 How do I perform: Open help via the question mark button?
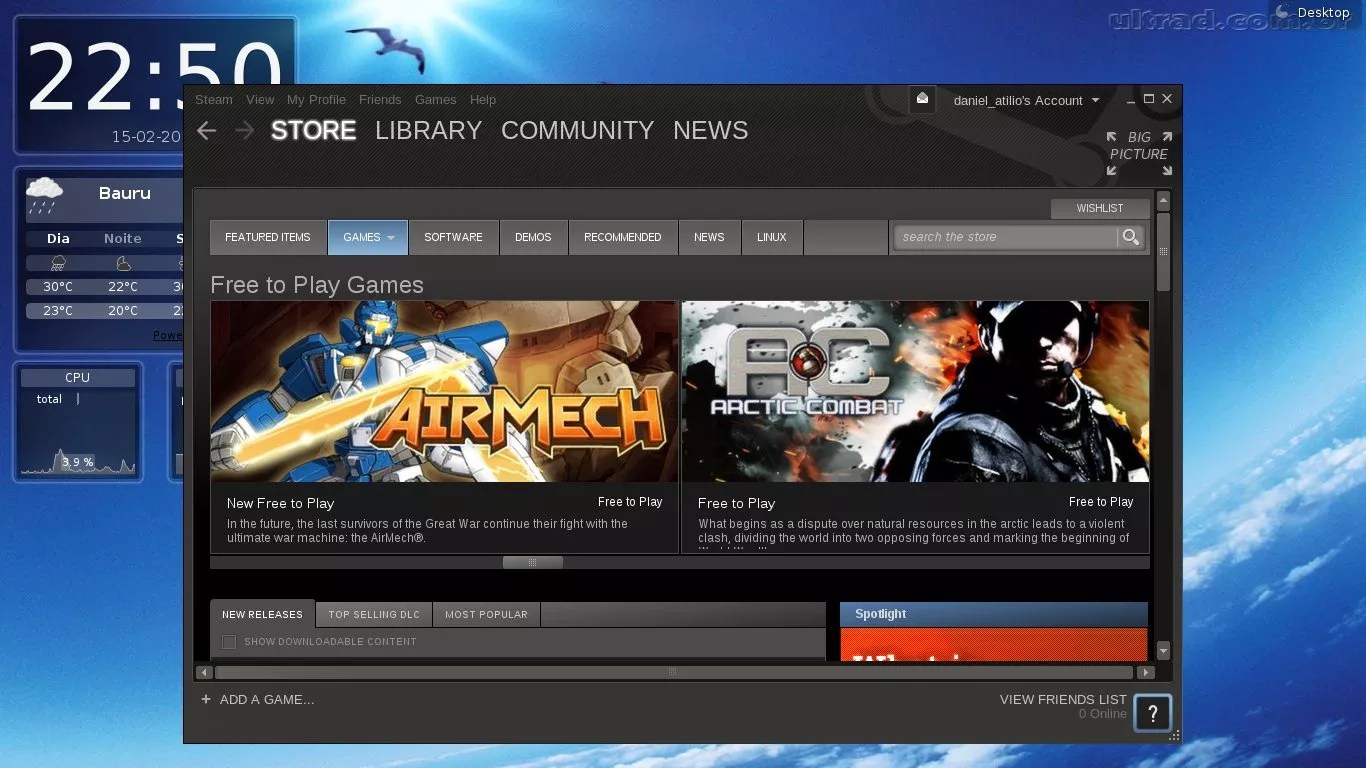pos(1152,713)
